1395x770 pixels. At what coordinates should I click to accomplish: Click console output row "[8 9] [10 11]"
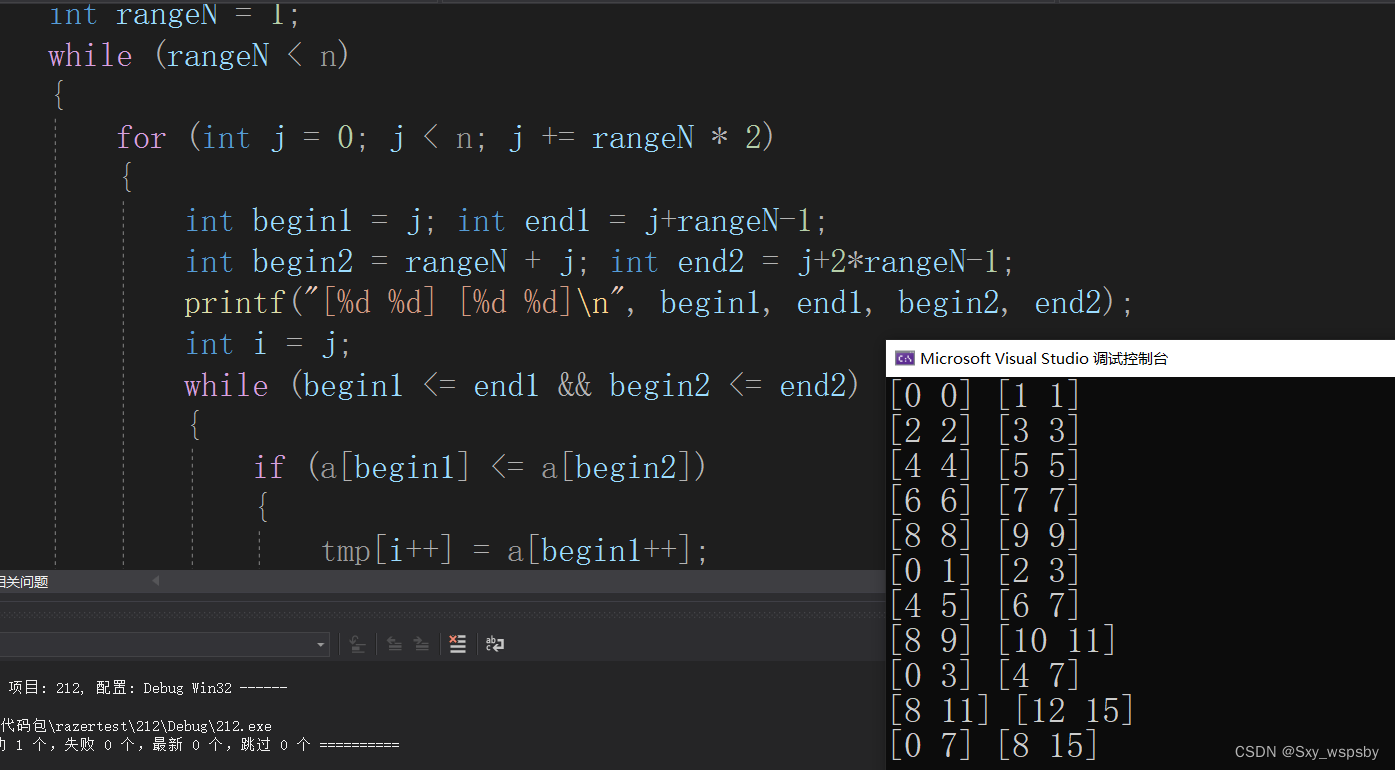click(1002, 641)
